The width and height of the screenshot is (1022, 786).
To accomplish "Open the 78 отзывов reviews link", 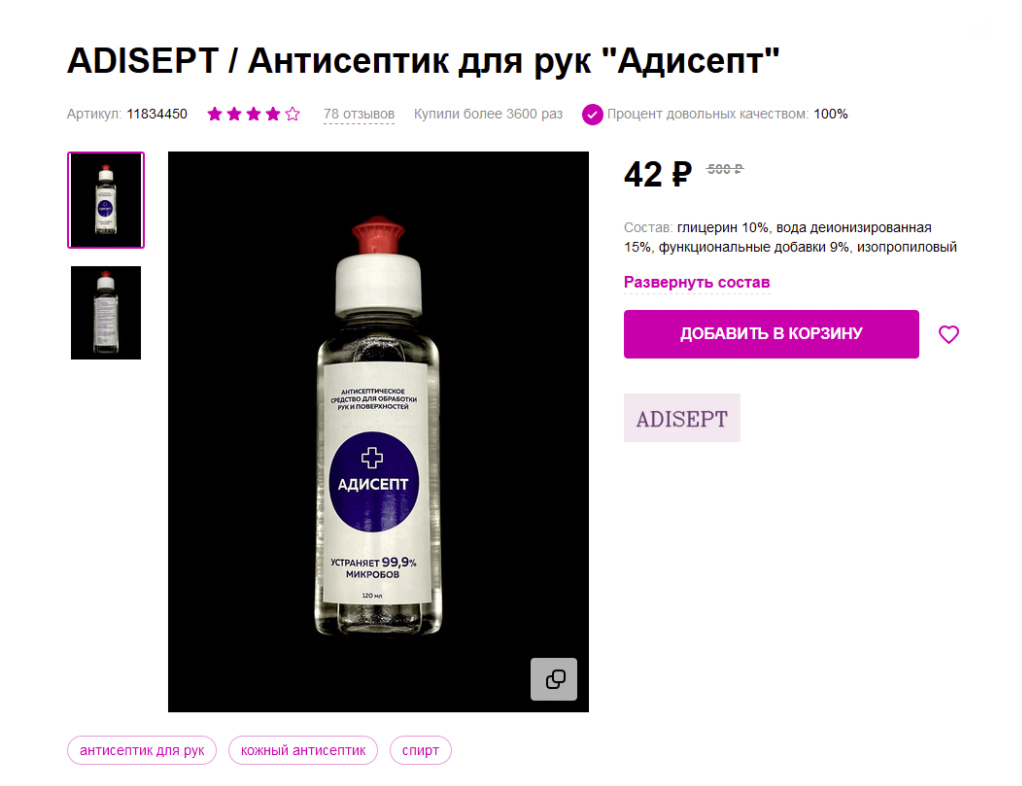I will (x=359, y=114).
